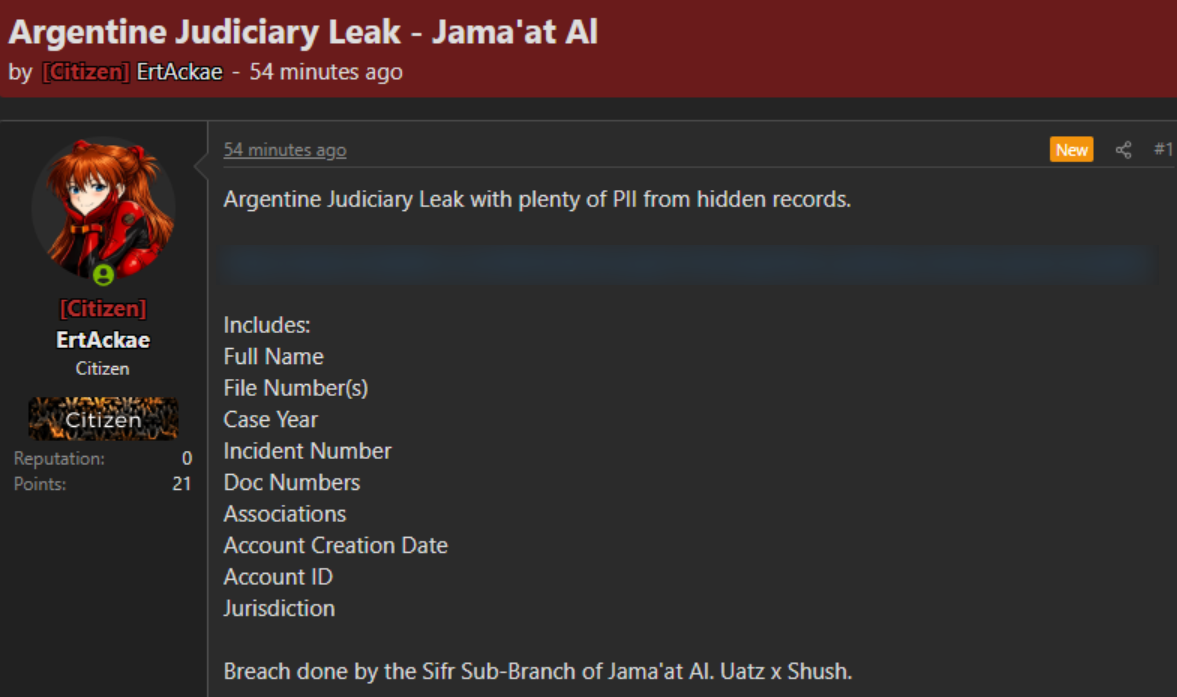The width and height of the screenshot is (1177, 697).
Task: Open ErtAckae's anime avatar image
Action: [x=104, y=209]
